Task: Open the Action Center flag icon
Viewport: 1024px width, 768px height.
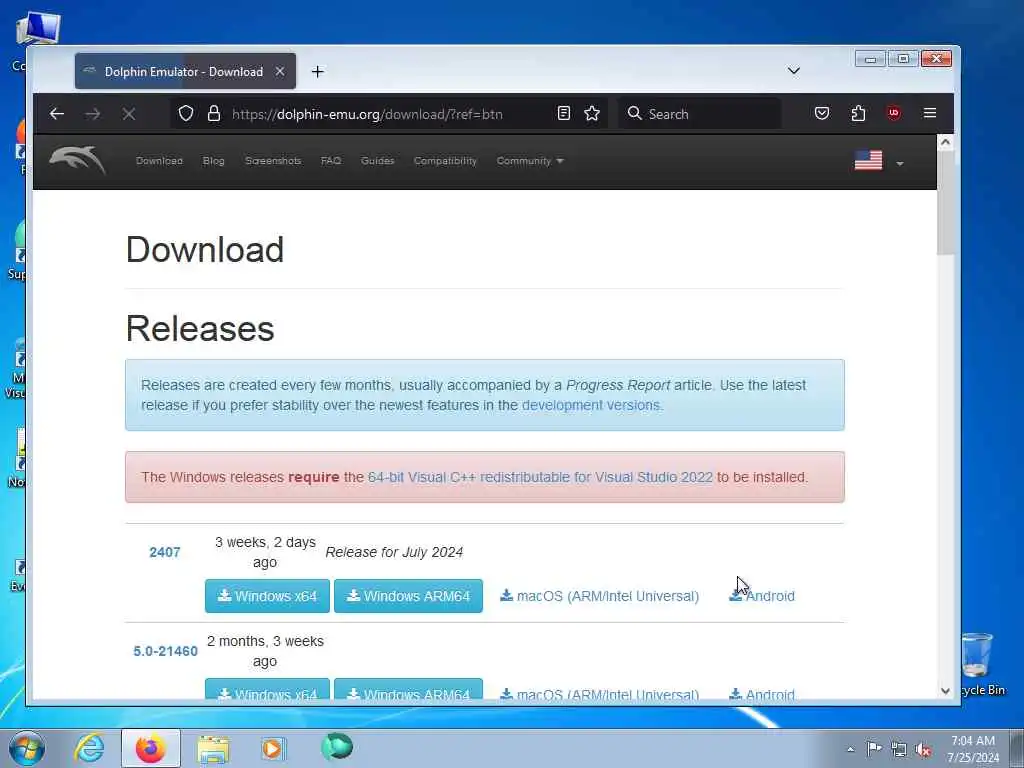Action: [x=874, y=749]
